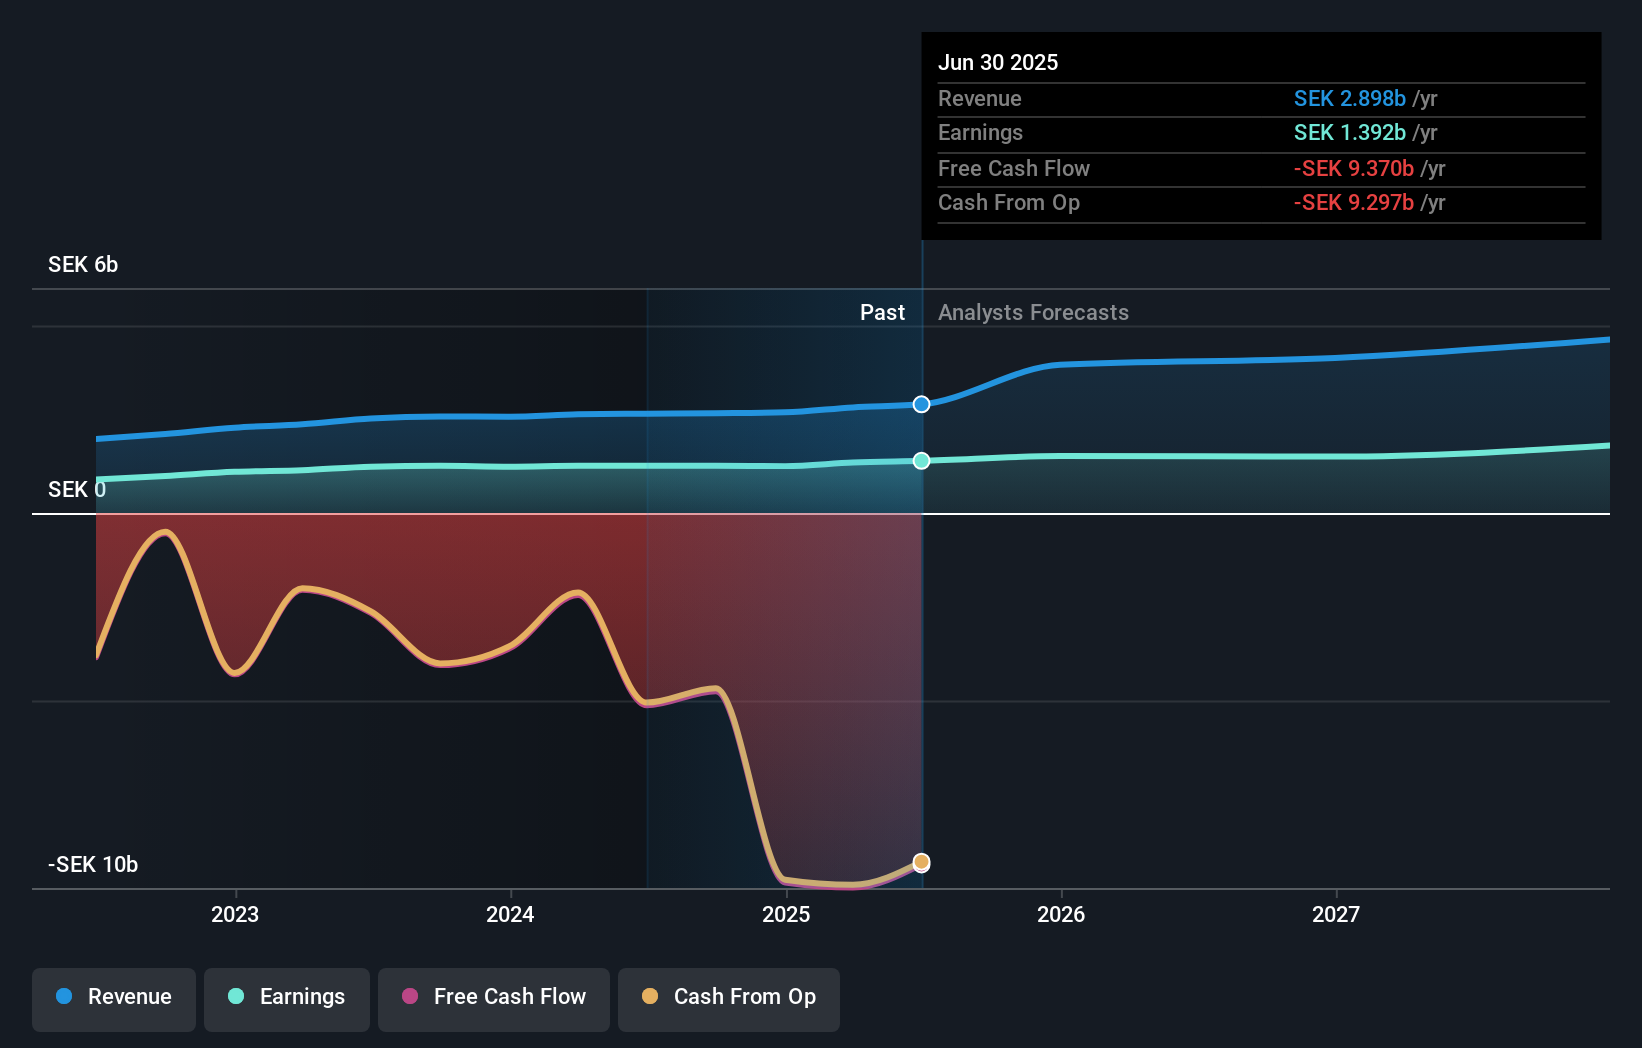The image size is (1642, 1048).
Task: Toggle the Revenue legend series
Action: 114,998
